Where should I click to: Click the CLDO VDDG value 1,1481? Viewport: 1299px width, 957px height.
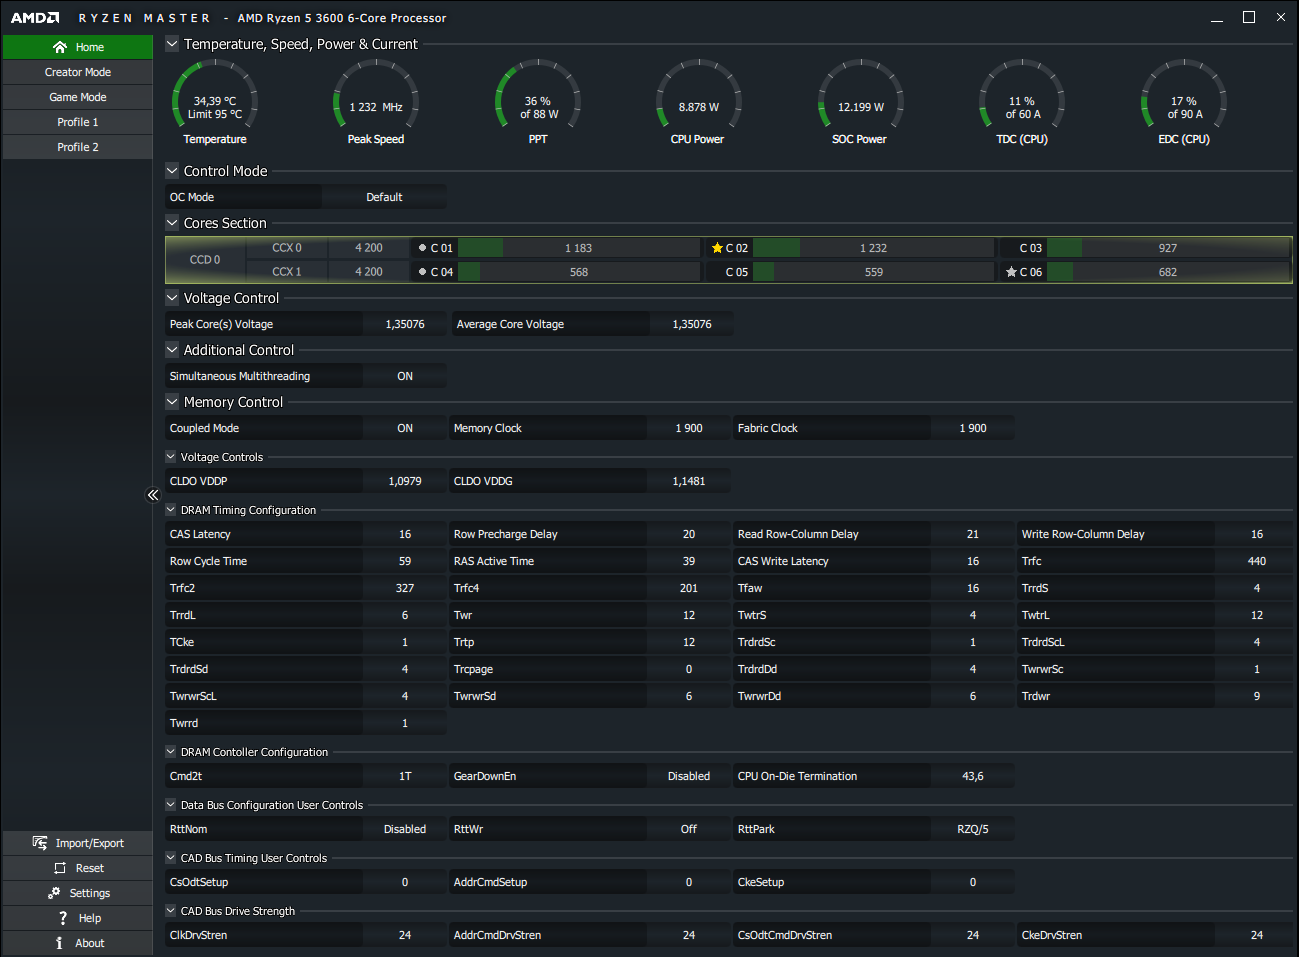(689, 481)
